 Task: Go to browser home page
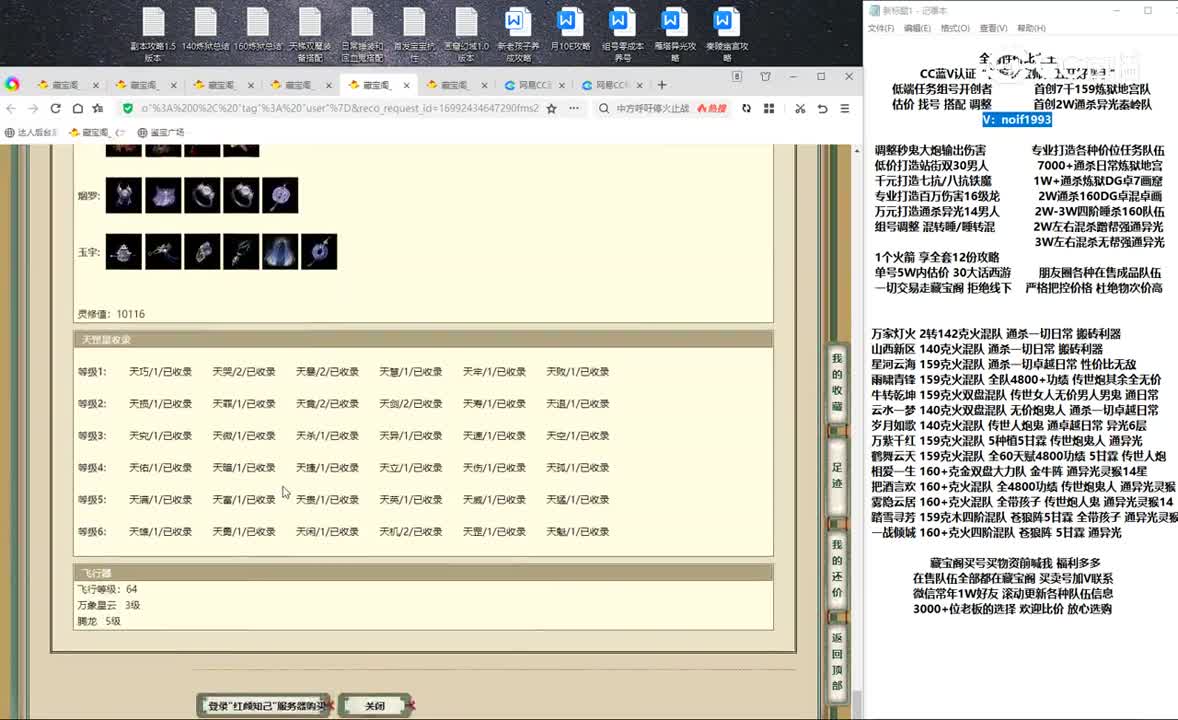77,108
